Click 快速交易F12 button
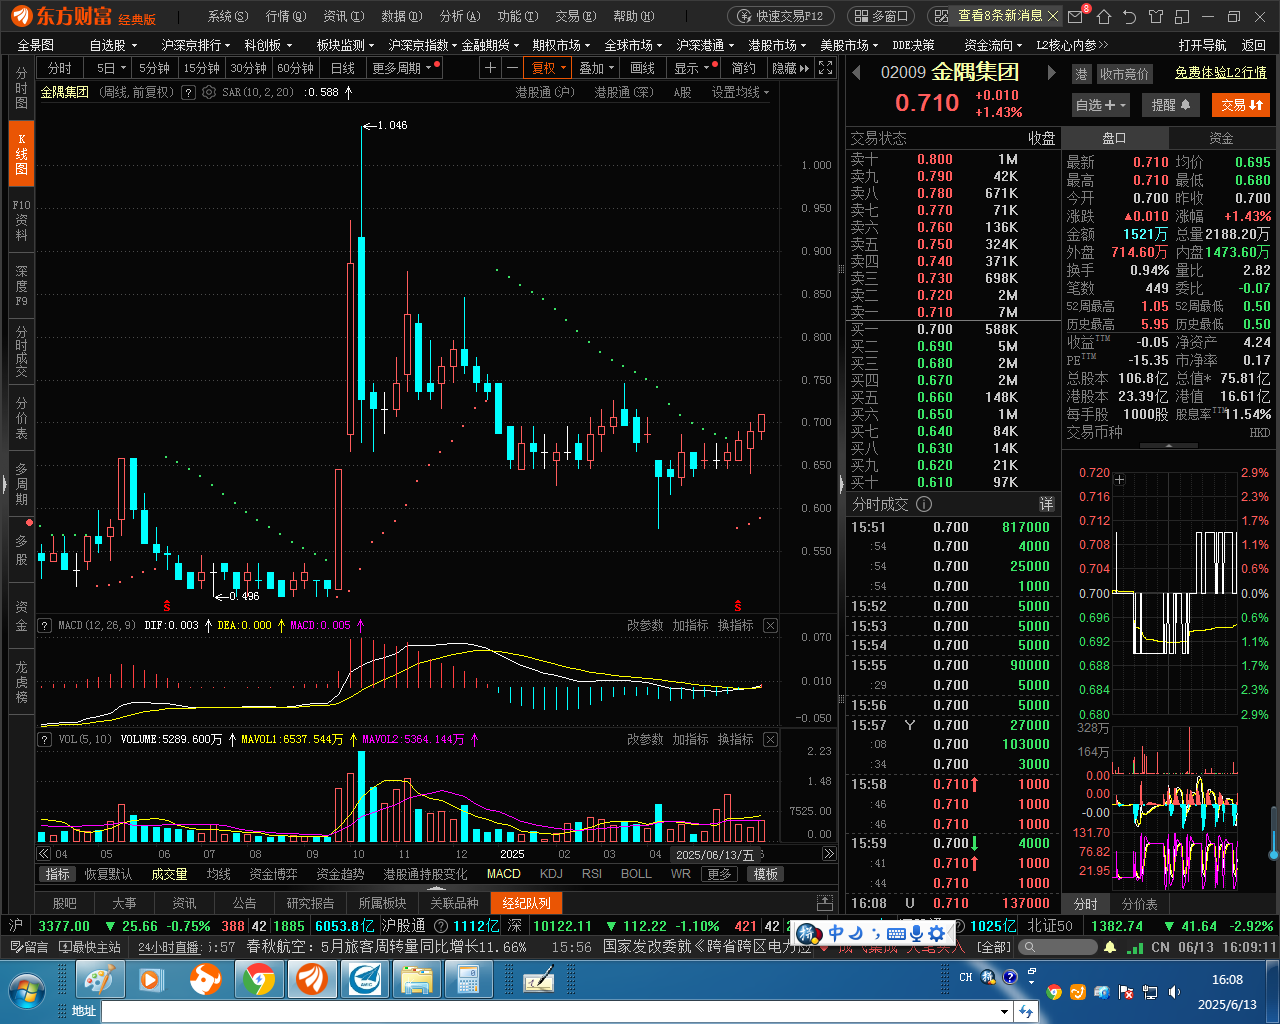Image resolution: width=1280 pixels, height=1024 pixels. coord(781,16)
